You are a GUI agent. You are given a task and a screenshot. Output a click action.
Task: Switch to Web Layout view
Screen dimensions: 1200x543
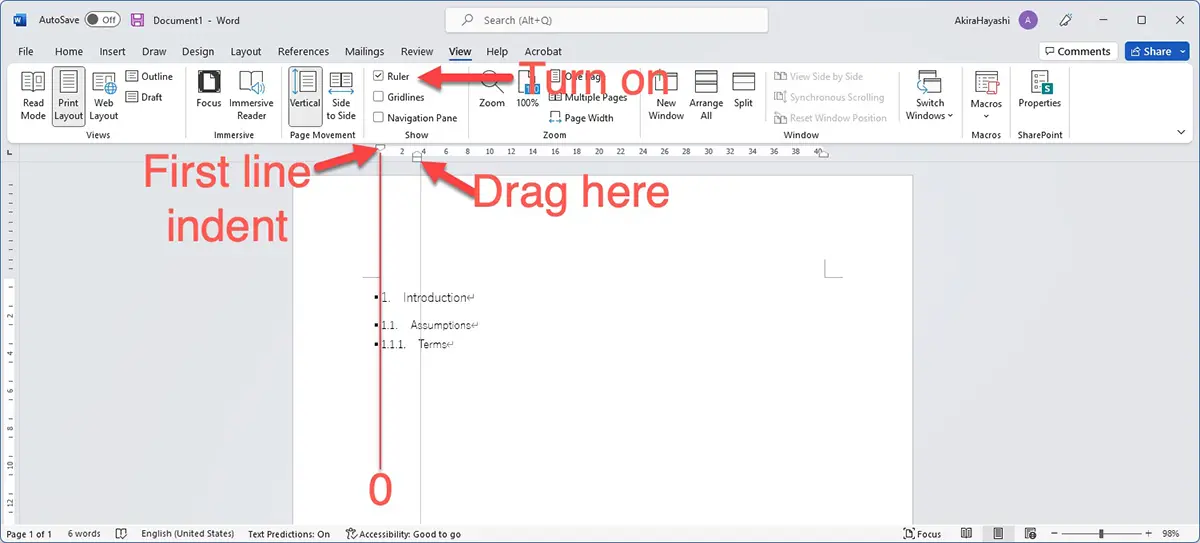click(x=104, y=96)
